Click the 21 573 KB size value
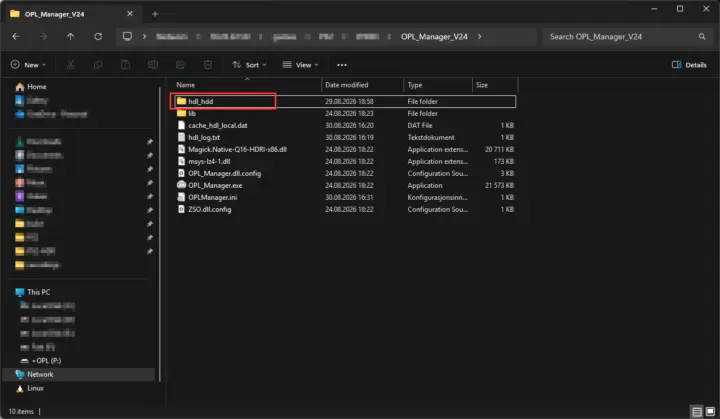This screenshot has width=720, height=419. coord(499,185)
